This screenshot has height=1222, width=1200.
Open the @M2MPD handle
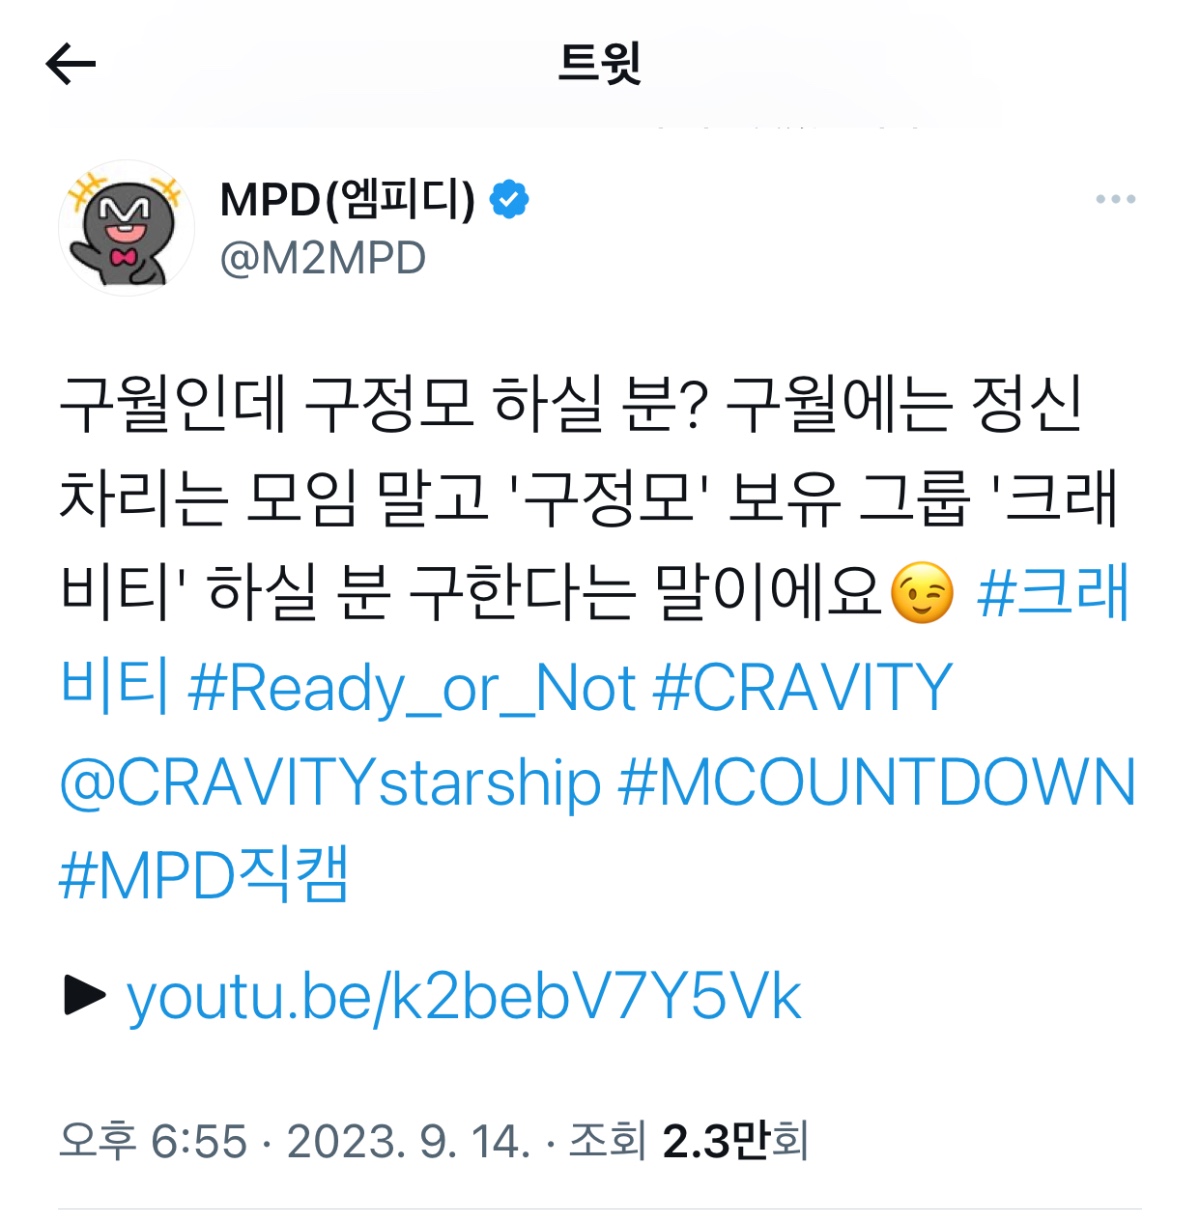click(x=323, y=259)
